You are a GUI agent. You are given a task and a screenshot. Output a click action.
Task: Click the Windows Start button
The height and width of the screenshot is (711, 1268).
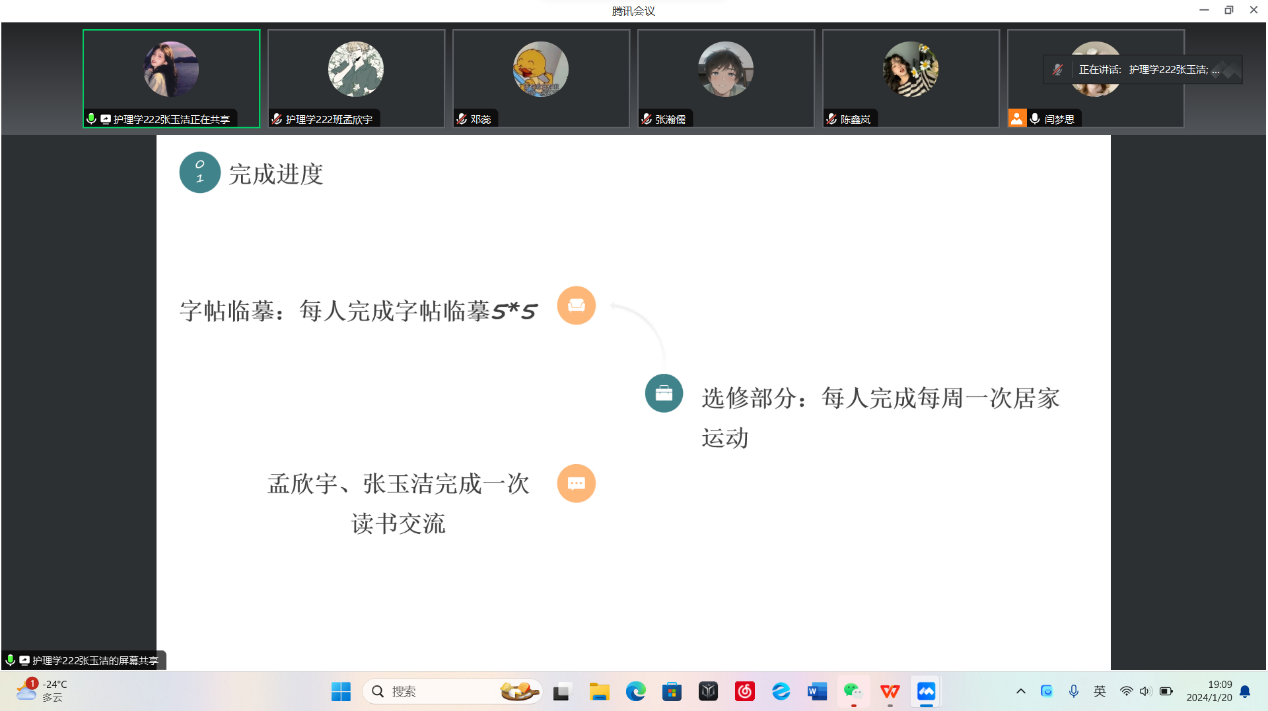pyautogui.click(x=341, y=691)
